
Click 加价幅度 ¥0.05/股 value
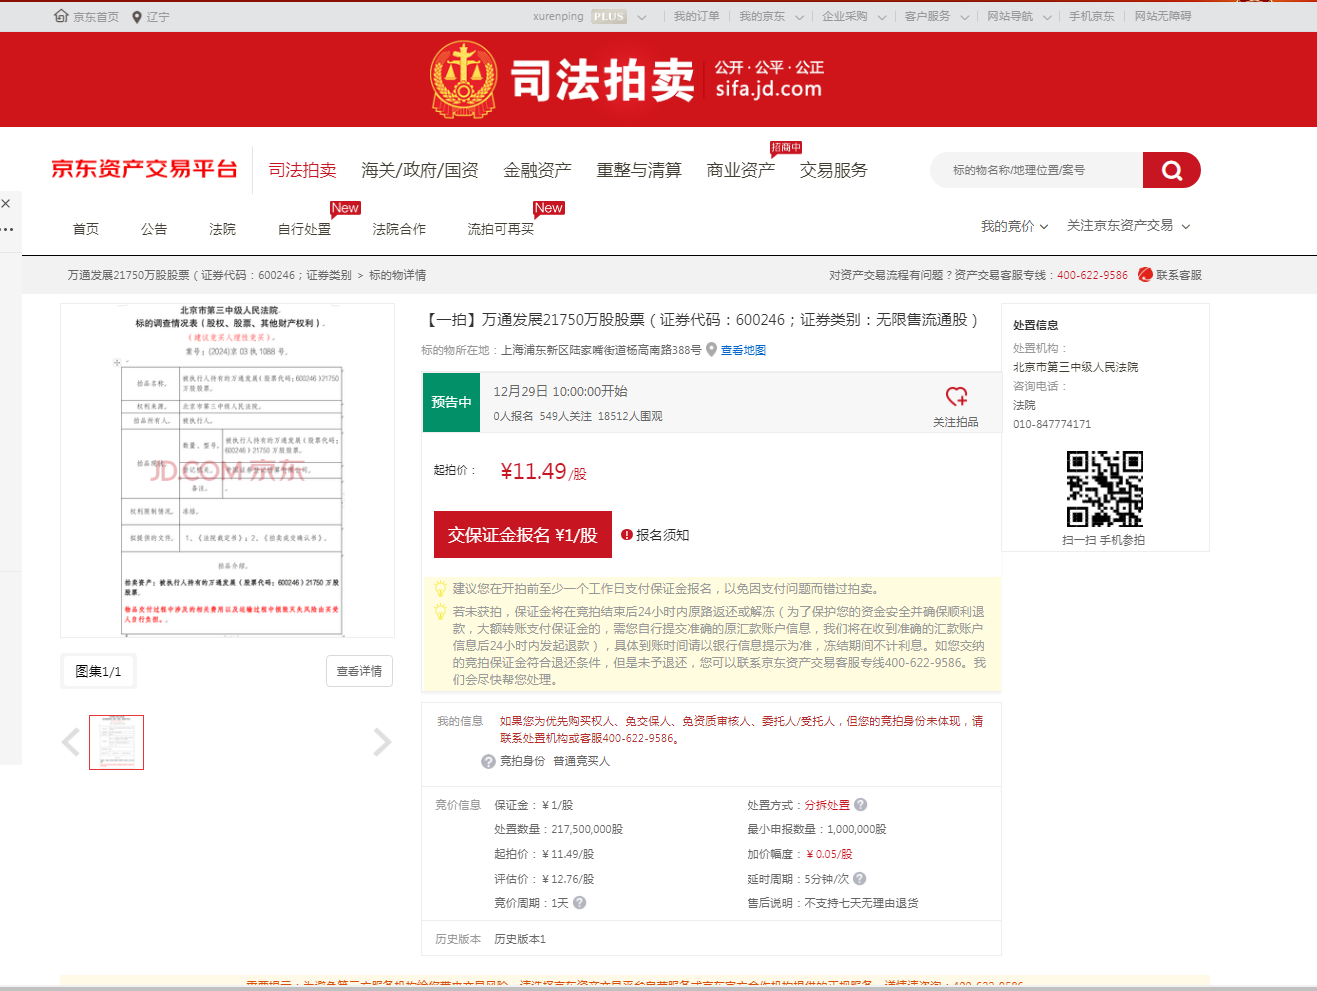click(829, 854)
